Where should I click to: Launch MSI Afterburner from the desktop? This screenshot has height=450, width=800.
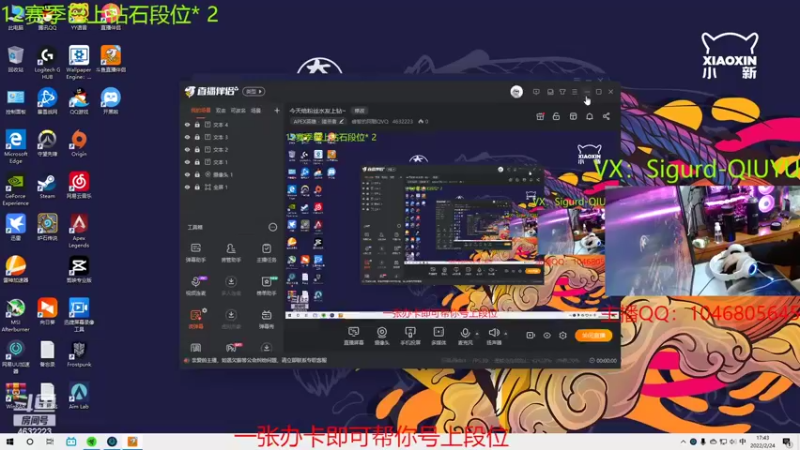(x=15, y=316)
